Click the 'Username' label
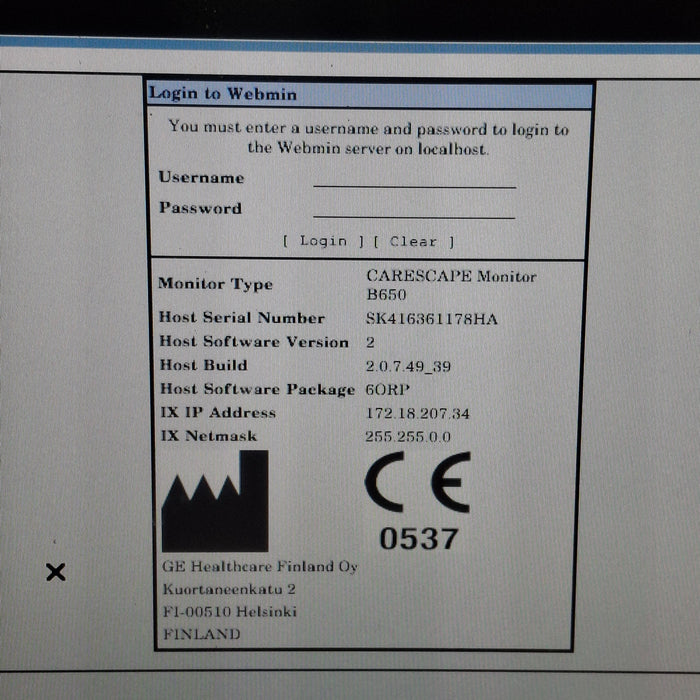Screen dimensions: 700x700 [x=201, y=178]
